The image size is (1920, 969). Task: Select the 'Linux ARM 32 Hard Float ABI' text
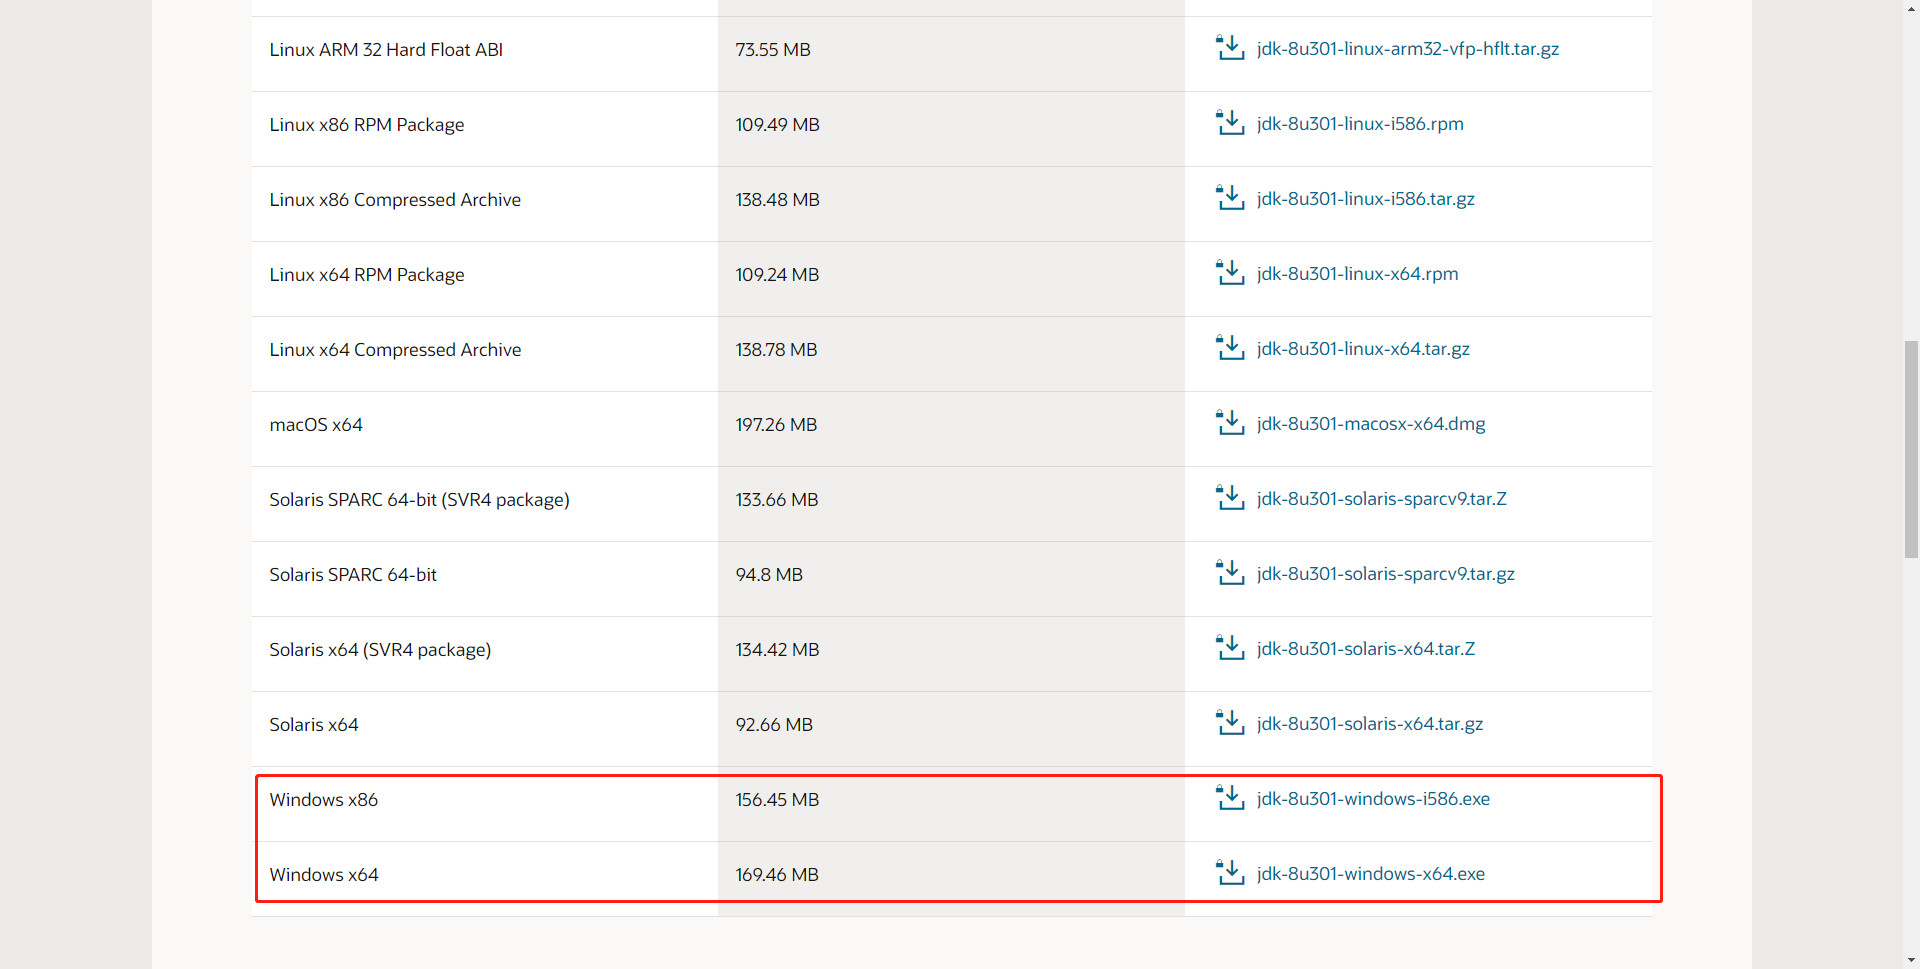[x=386, y=50]
